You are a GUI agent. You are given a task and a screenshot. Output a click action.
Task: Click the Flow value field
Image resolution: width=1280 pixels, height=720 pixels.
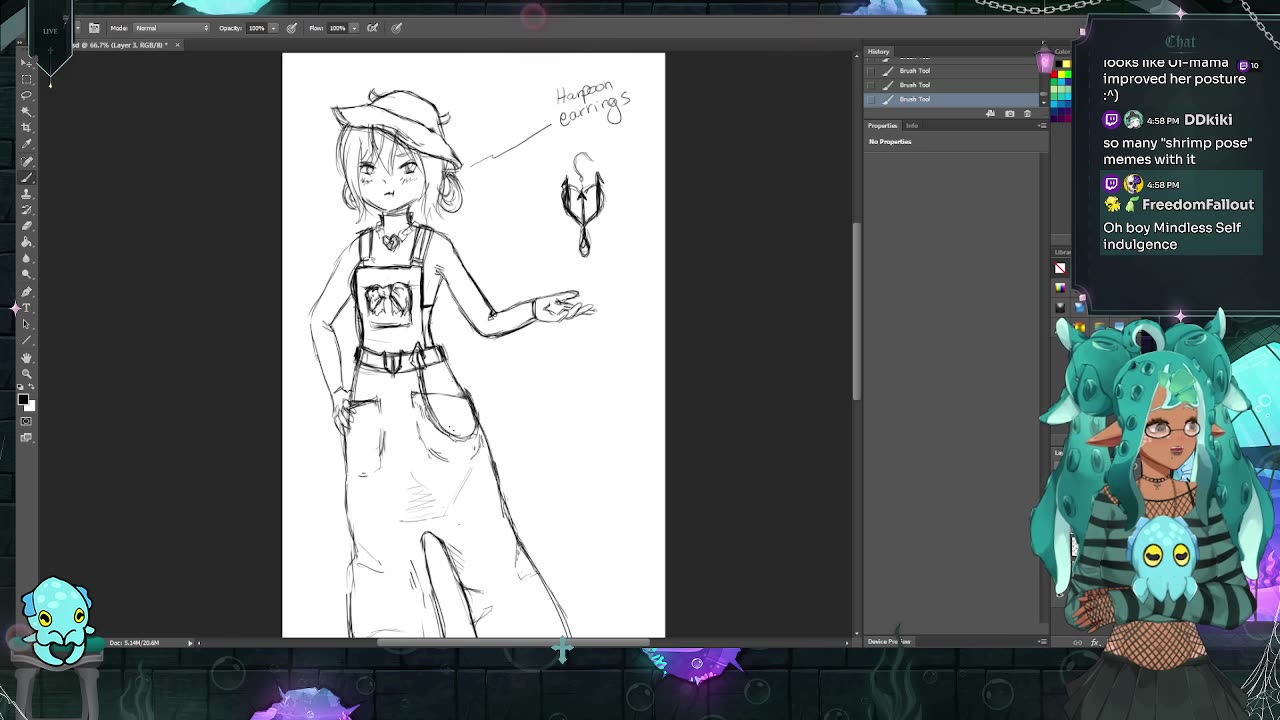pyautogui.click(x=338, y=28)
